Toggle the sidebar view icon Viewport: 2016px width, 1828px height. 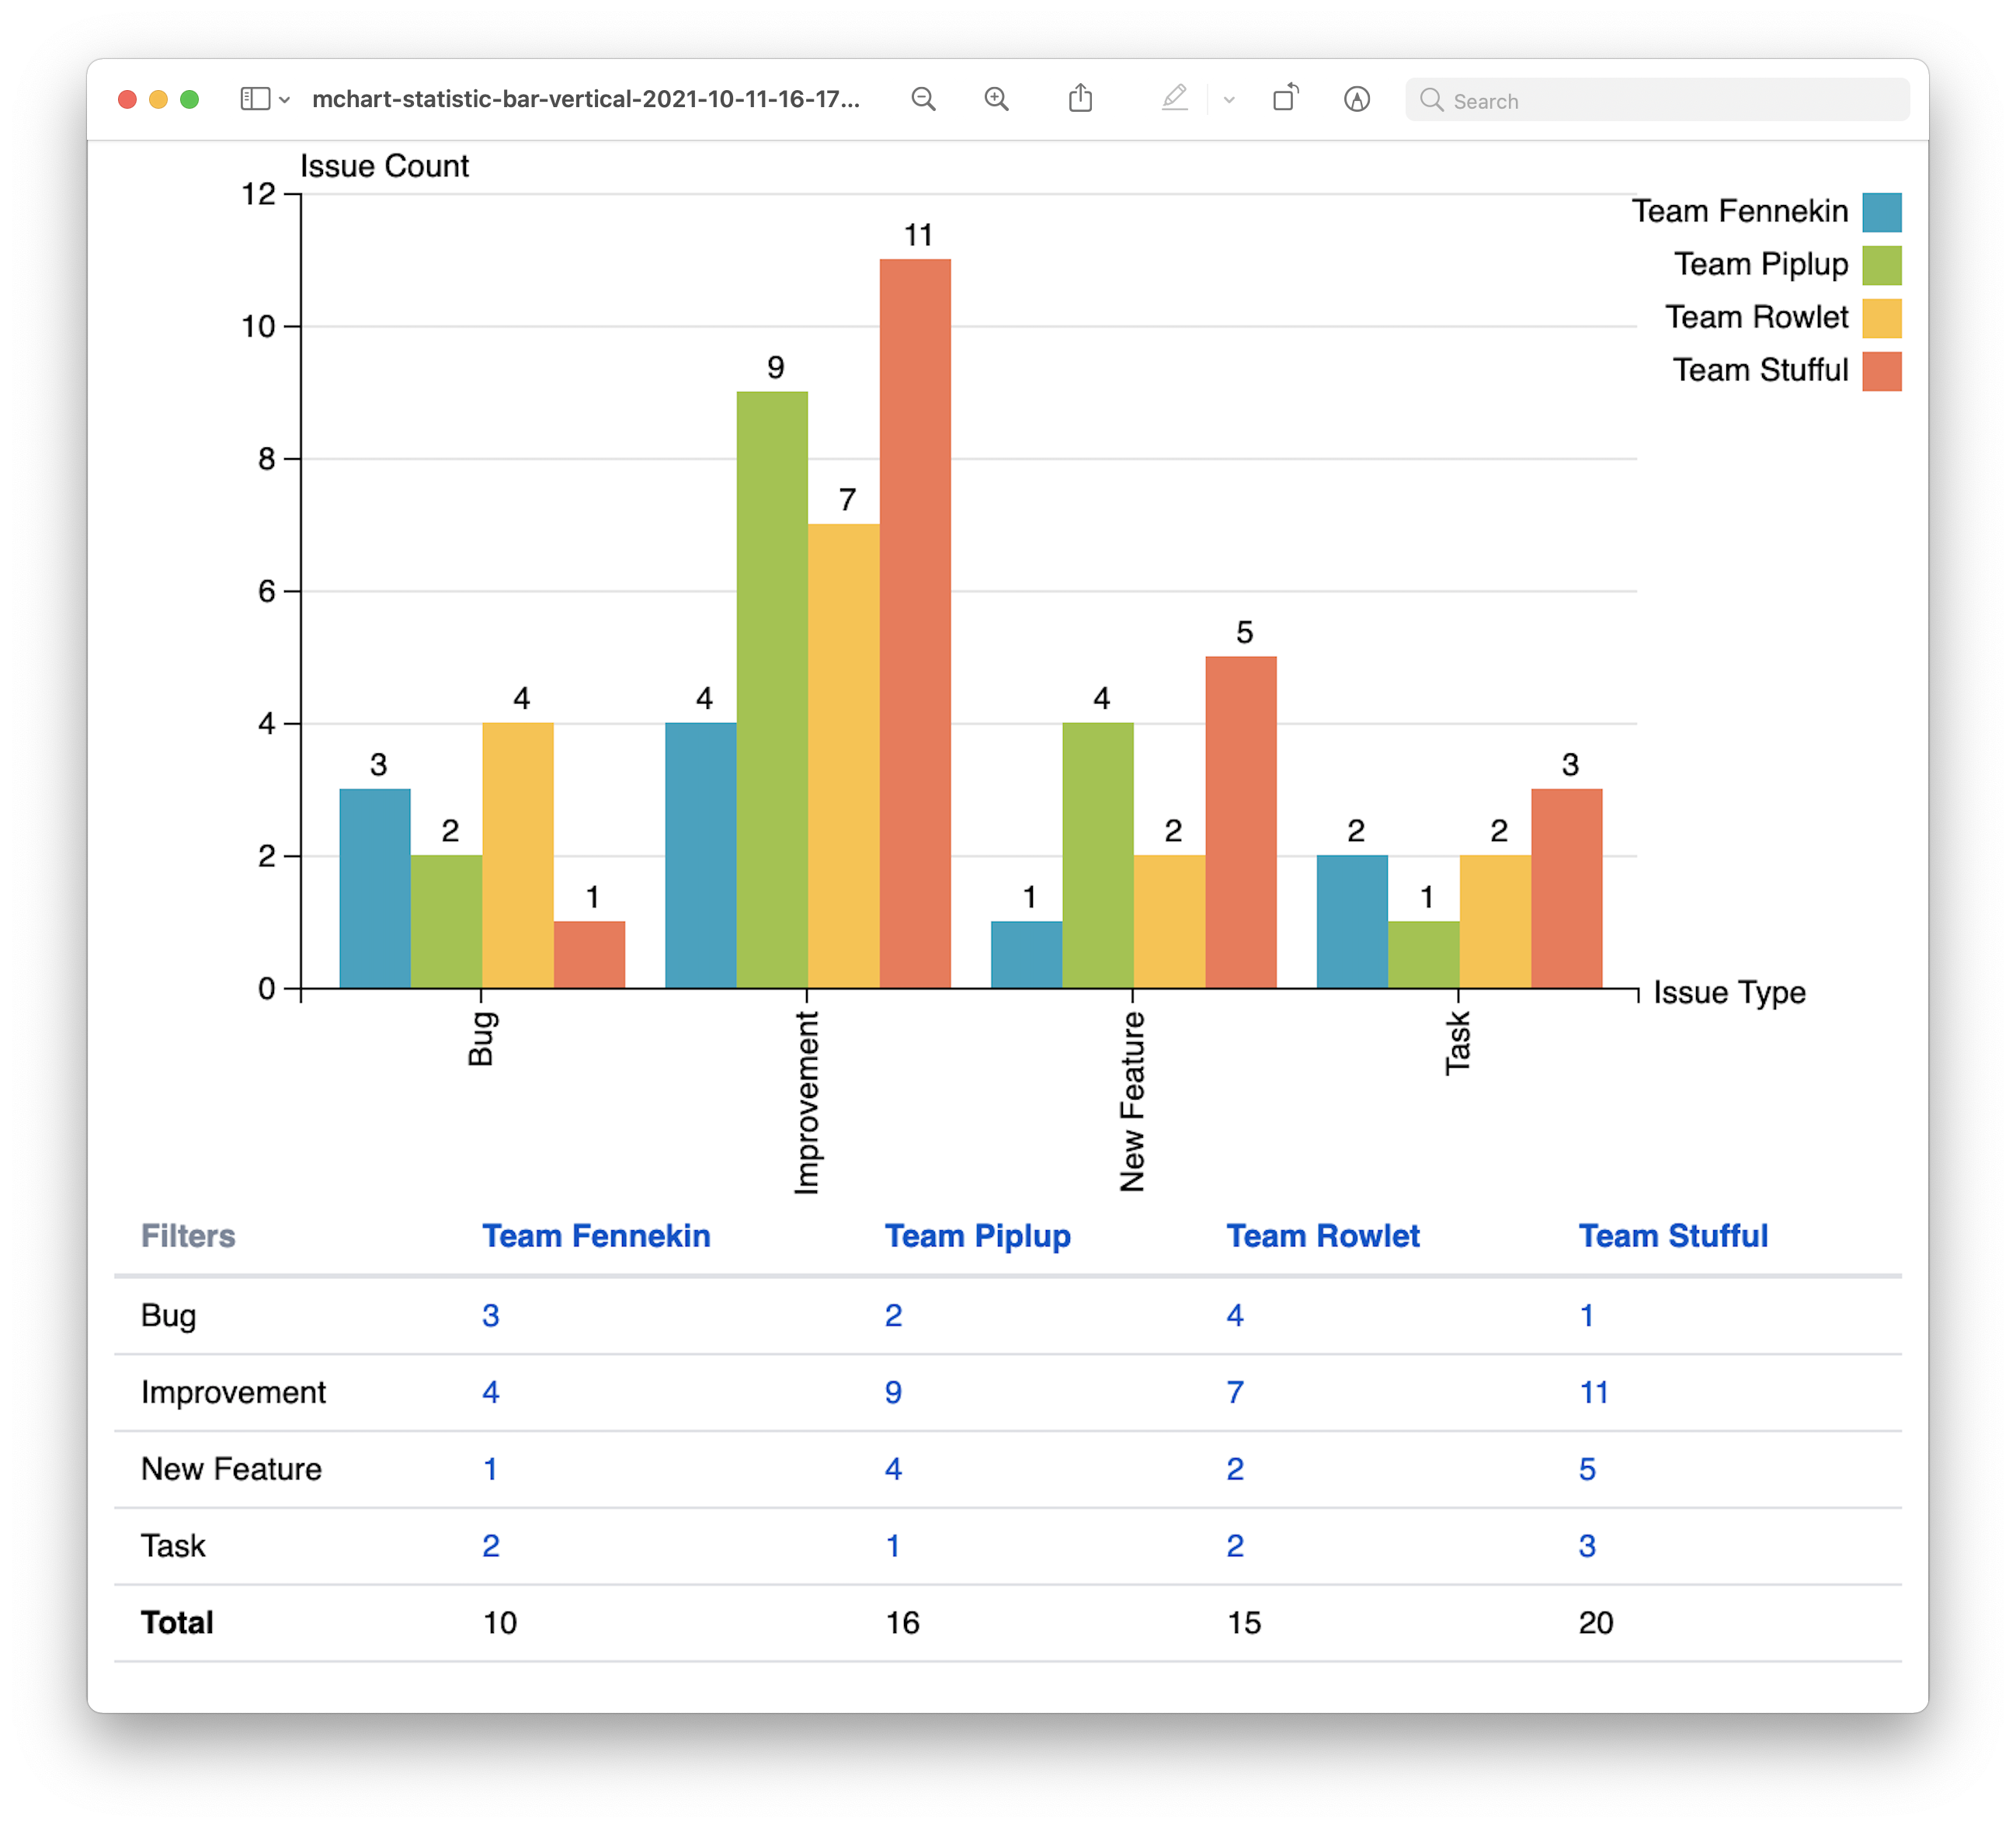click(x=255, y=99)
